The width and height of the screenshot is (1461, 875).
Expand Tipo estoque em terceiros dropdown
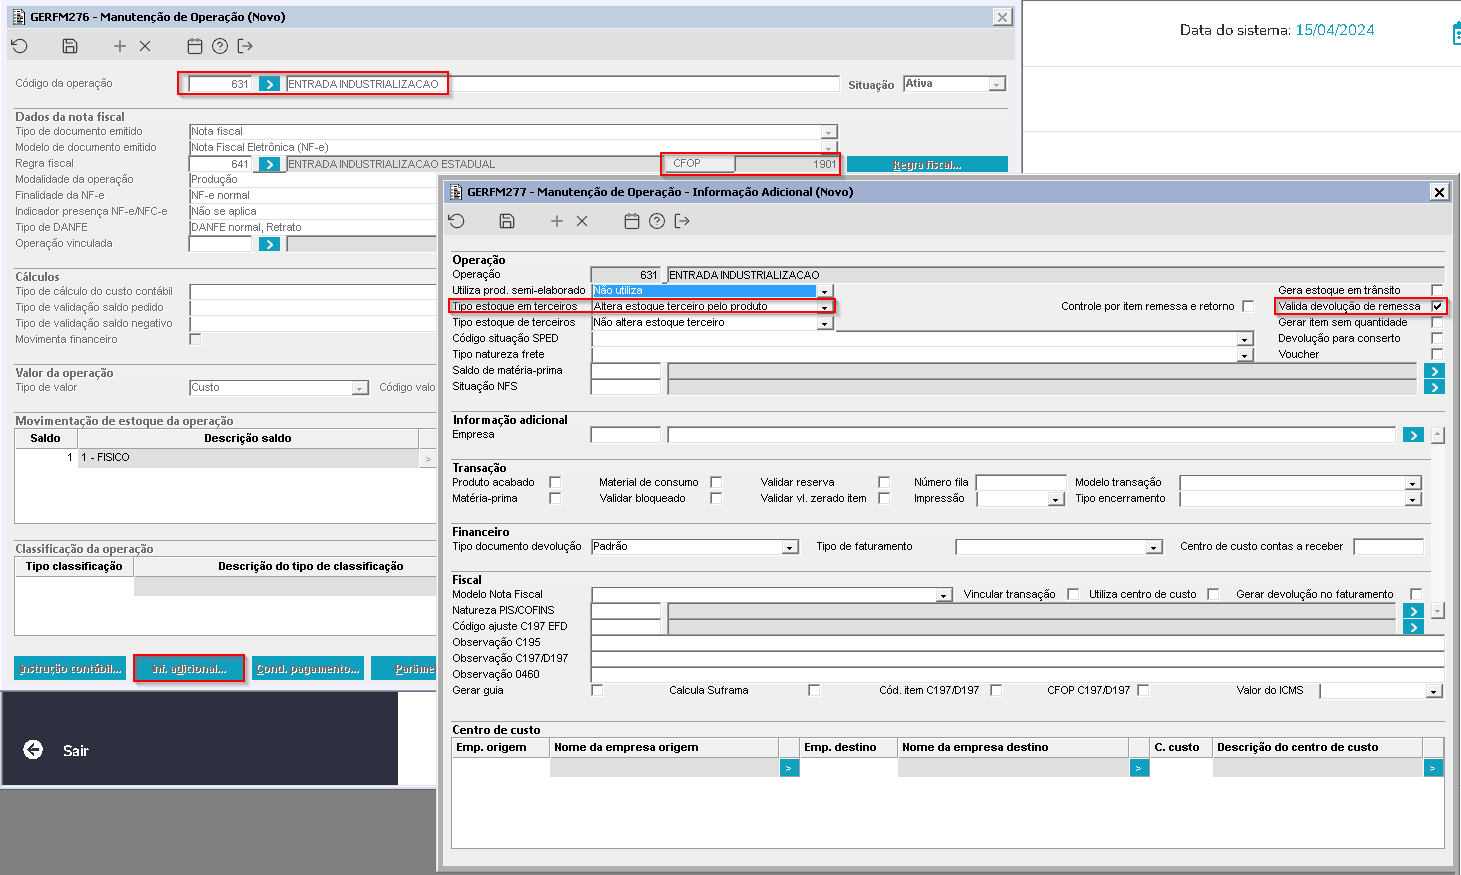coord(825,307)
